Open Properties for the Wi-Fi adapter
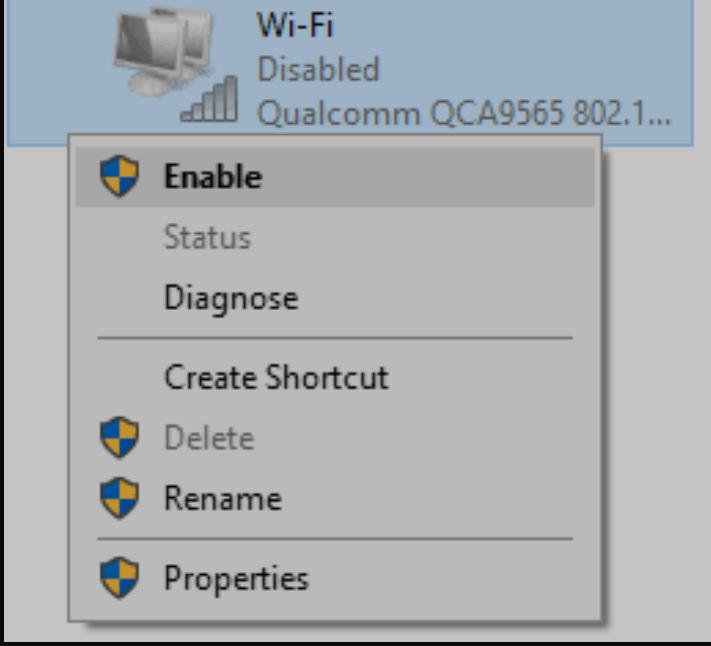The image size is (711, 646). pos(335,578)
